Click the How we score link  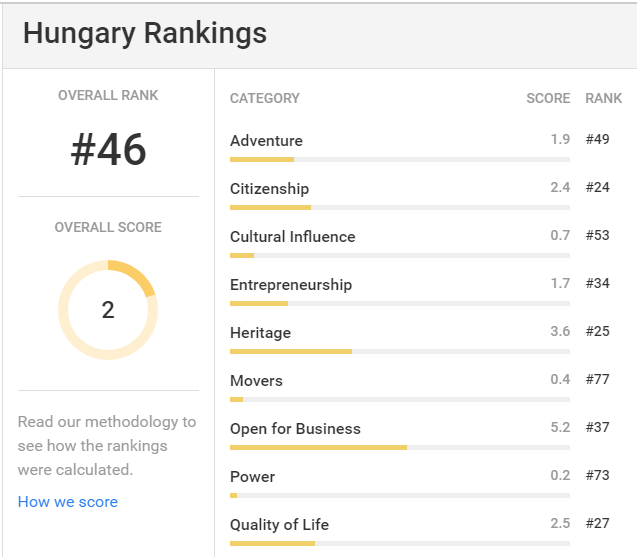(68, 502)
